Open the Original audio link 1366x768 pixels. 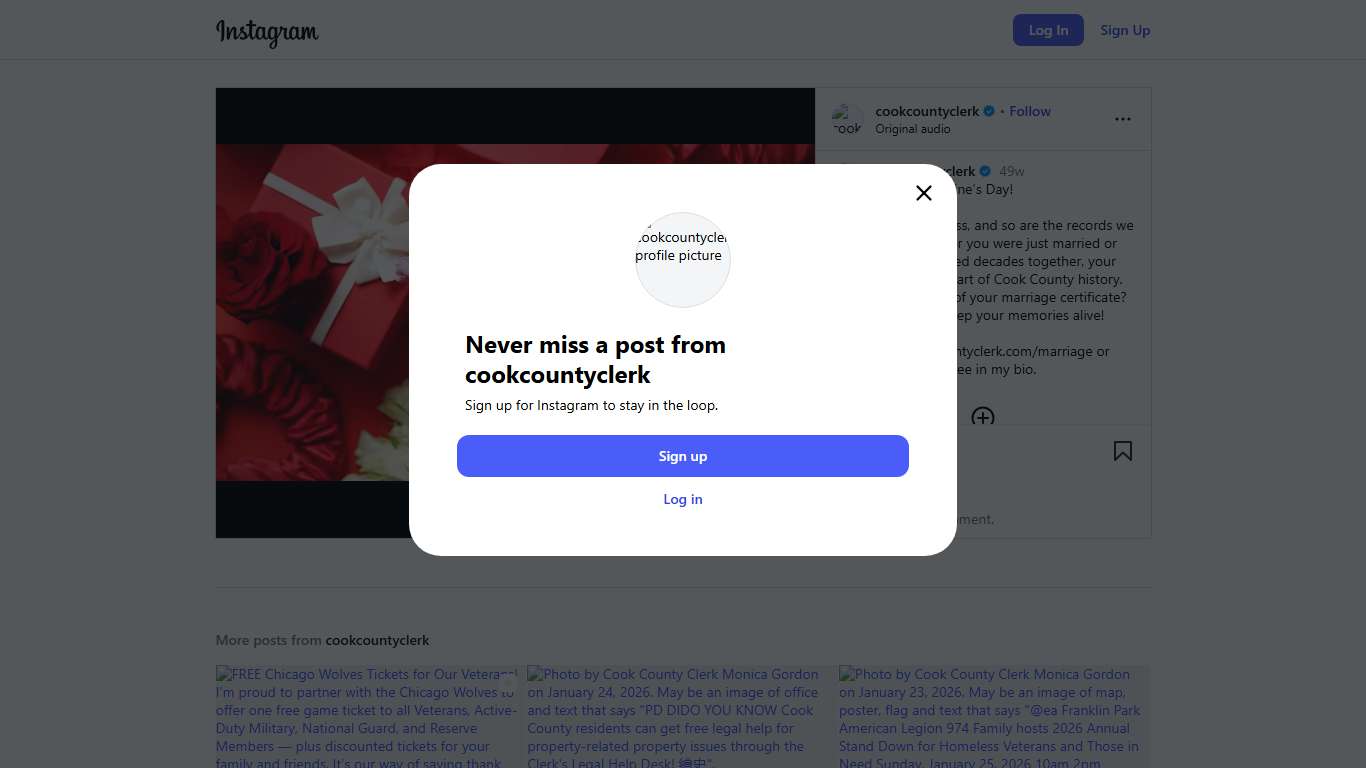click(x=912, y=129)
